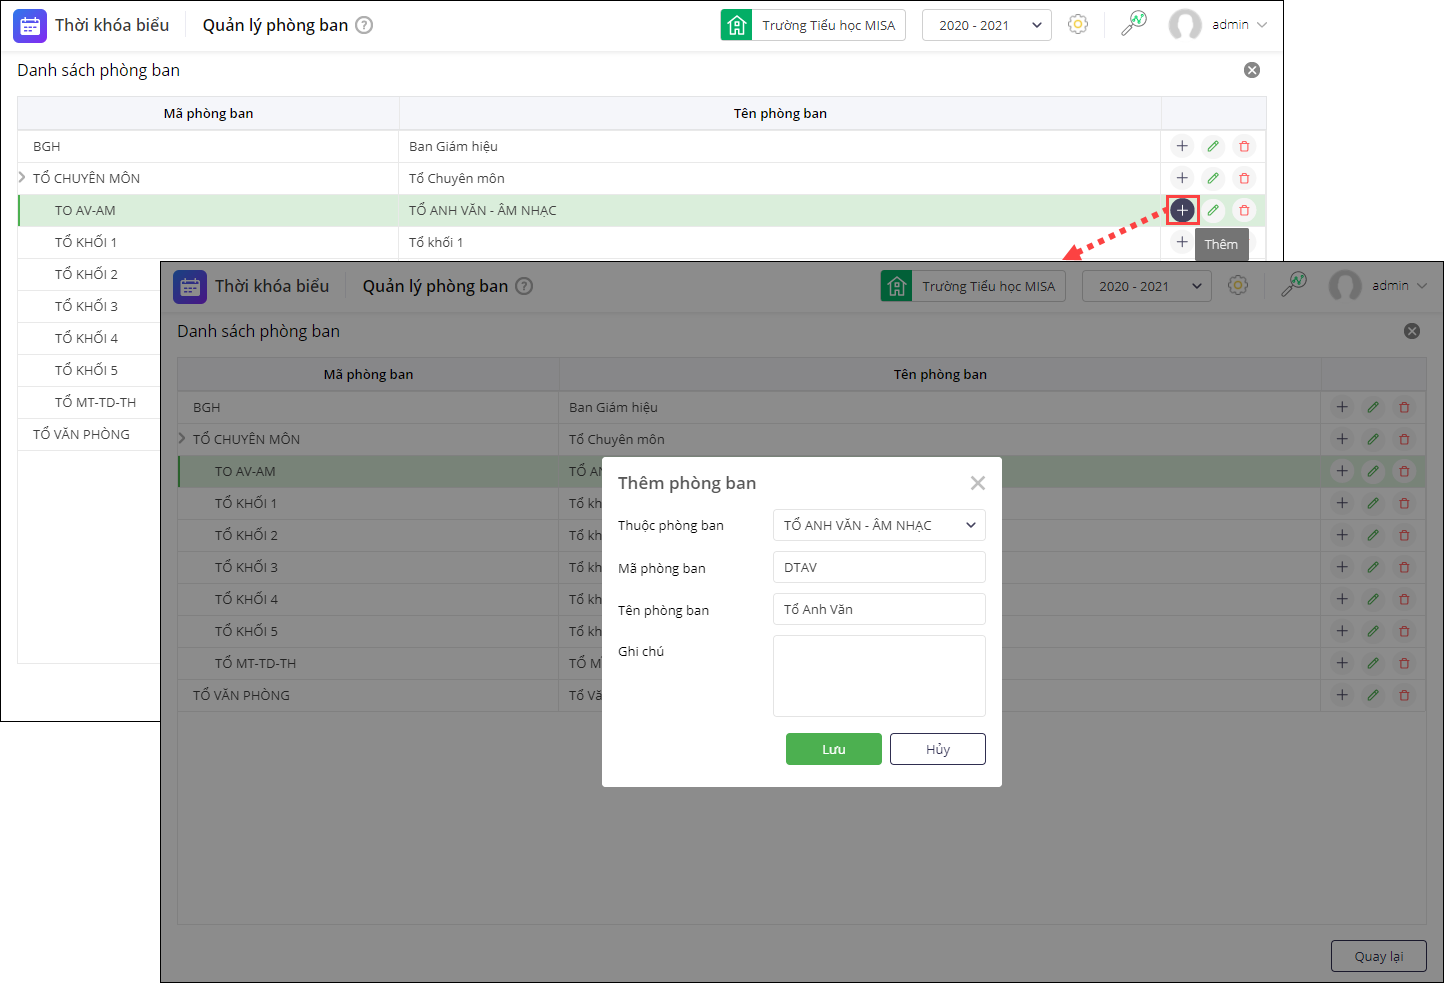1444x983 pixels.
Task: Expand the TỔ CHUYÊN MÔN chevron in back window
Action: pyautogui.click(x=22, y=177)
